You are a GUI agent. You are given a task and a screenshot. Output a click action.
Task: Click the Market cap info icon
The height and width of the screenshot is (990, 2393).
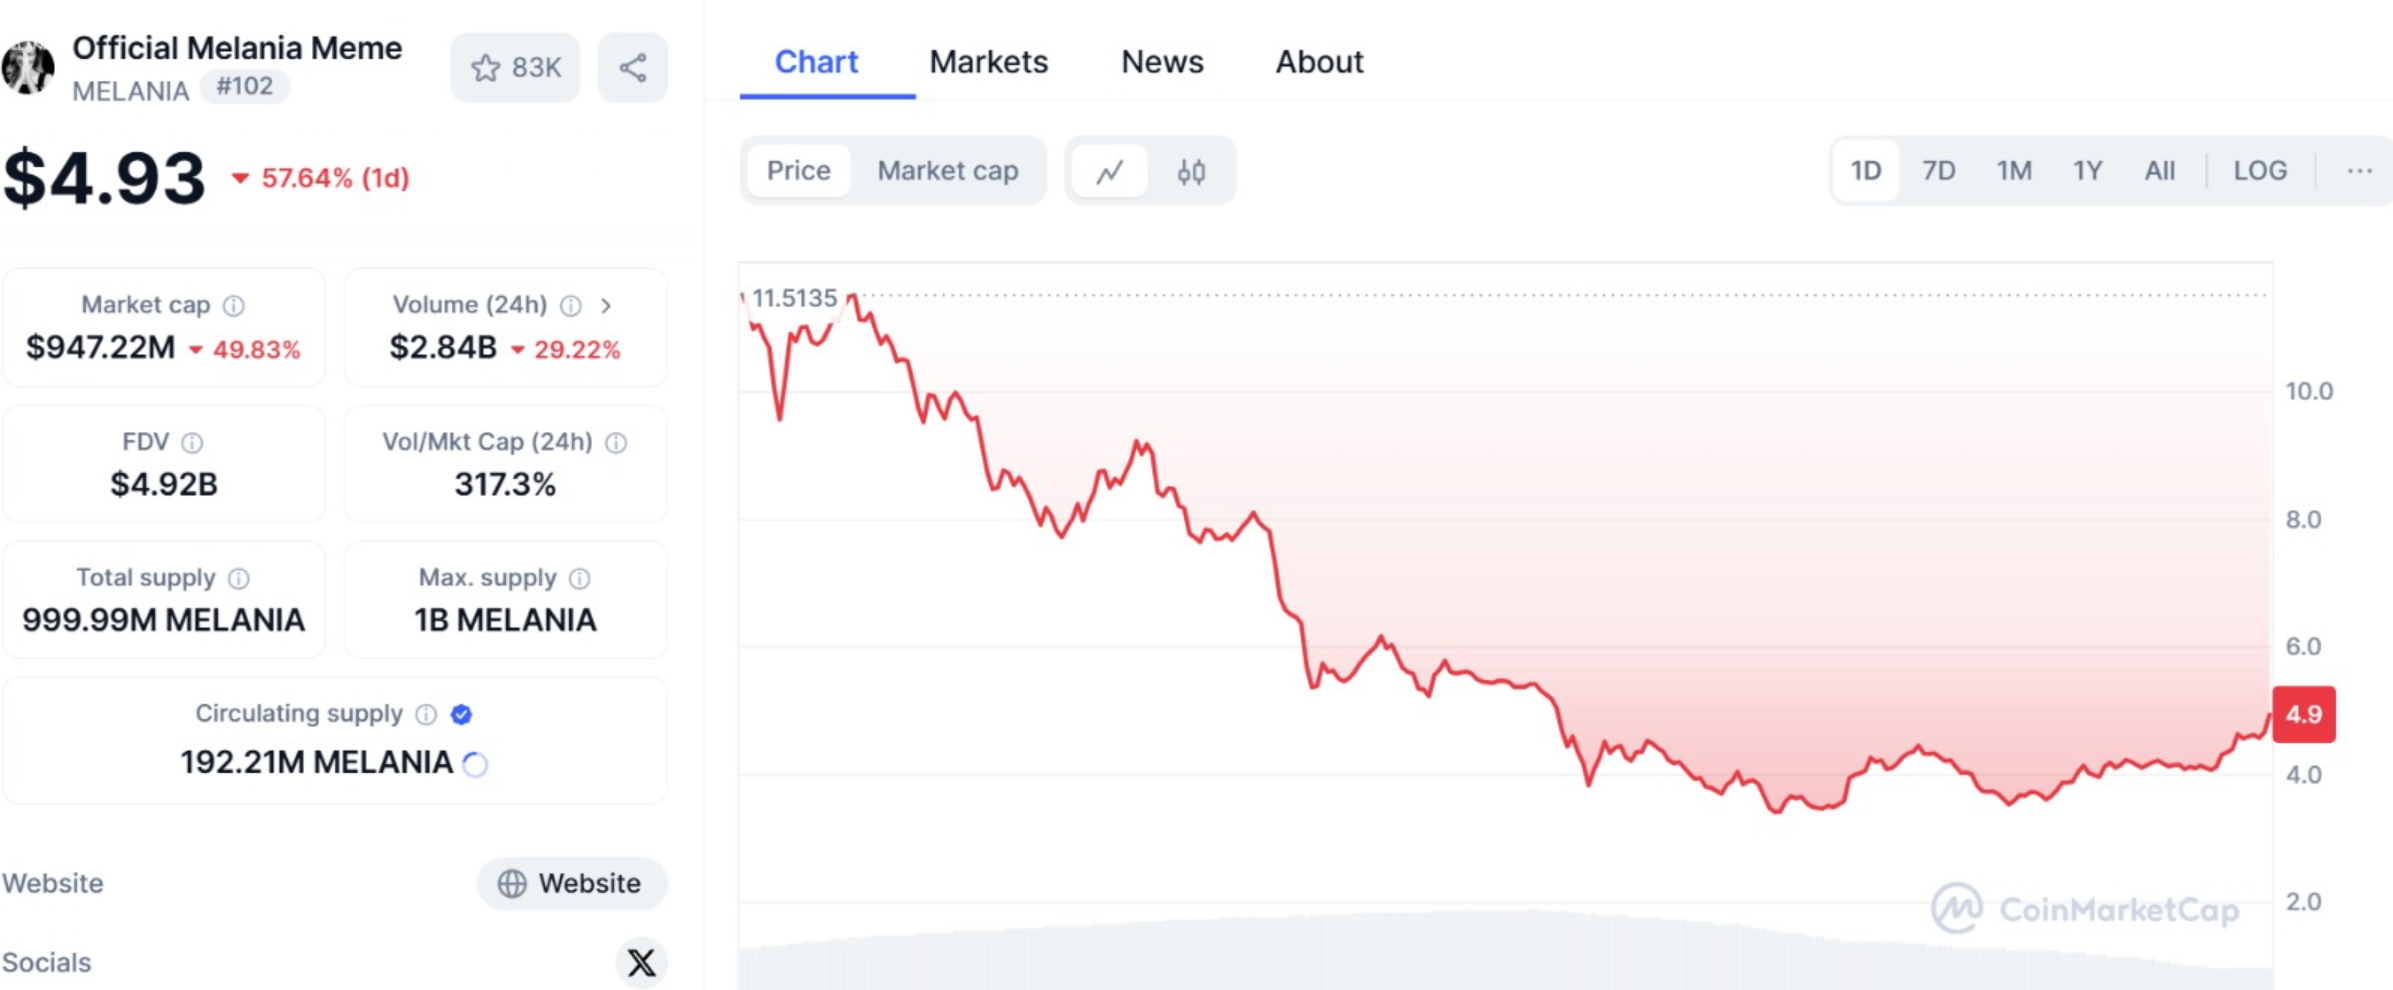tap(234, 306)
